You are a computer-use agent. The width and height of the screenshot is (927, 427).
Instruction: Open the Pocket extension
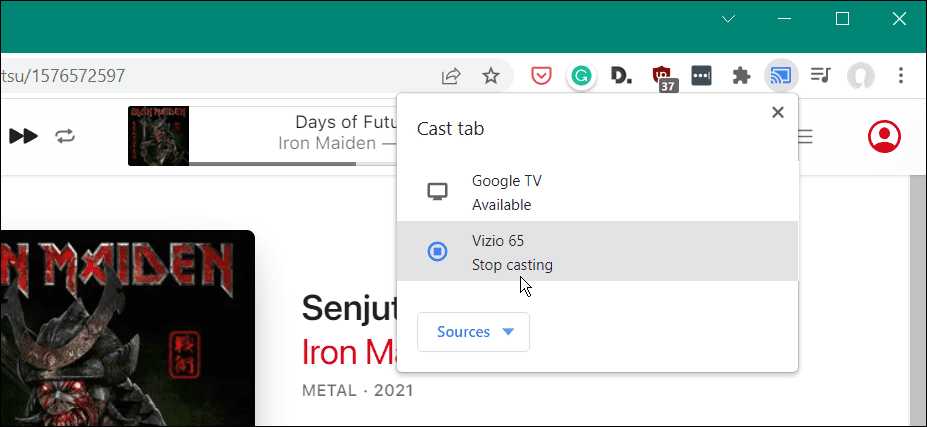coord(541,76)
